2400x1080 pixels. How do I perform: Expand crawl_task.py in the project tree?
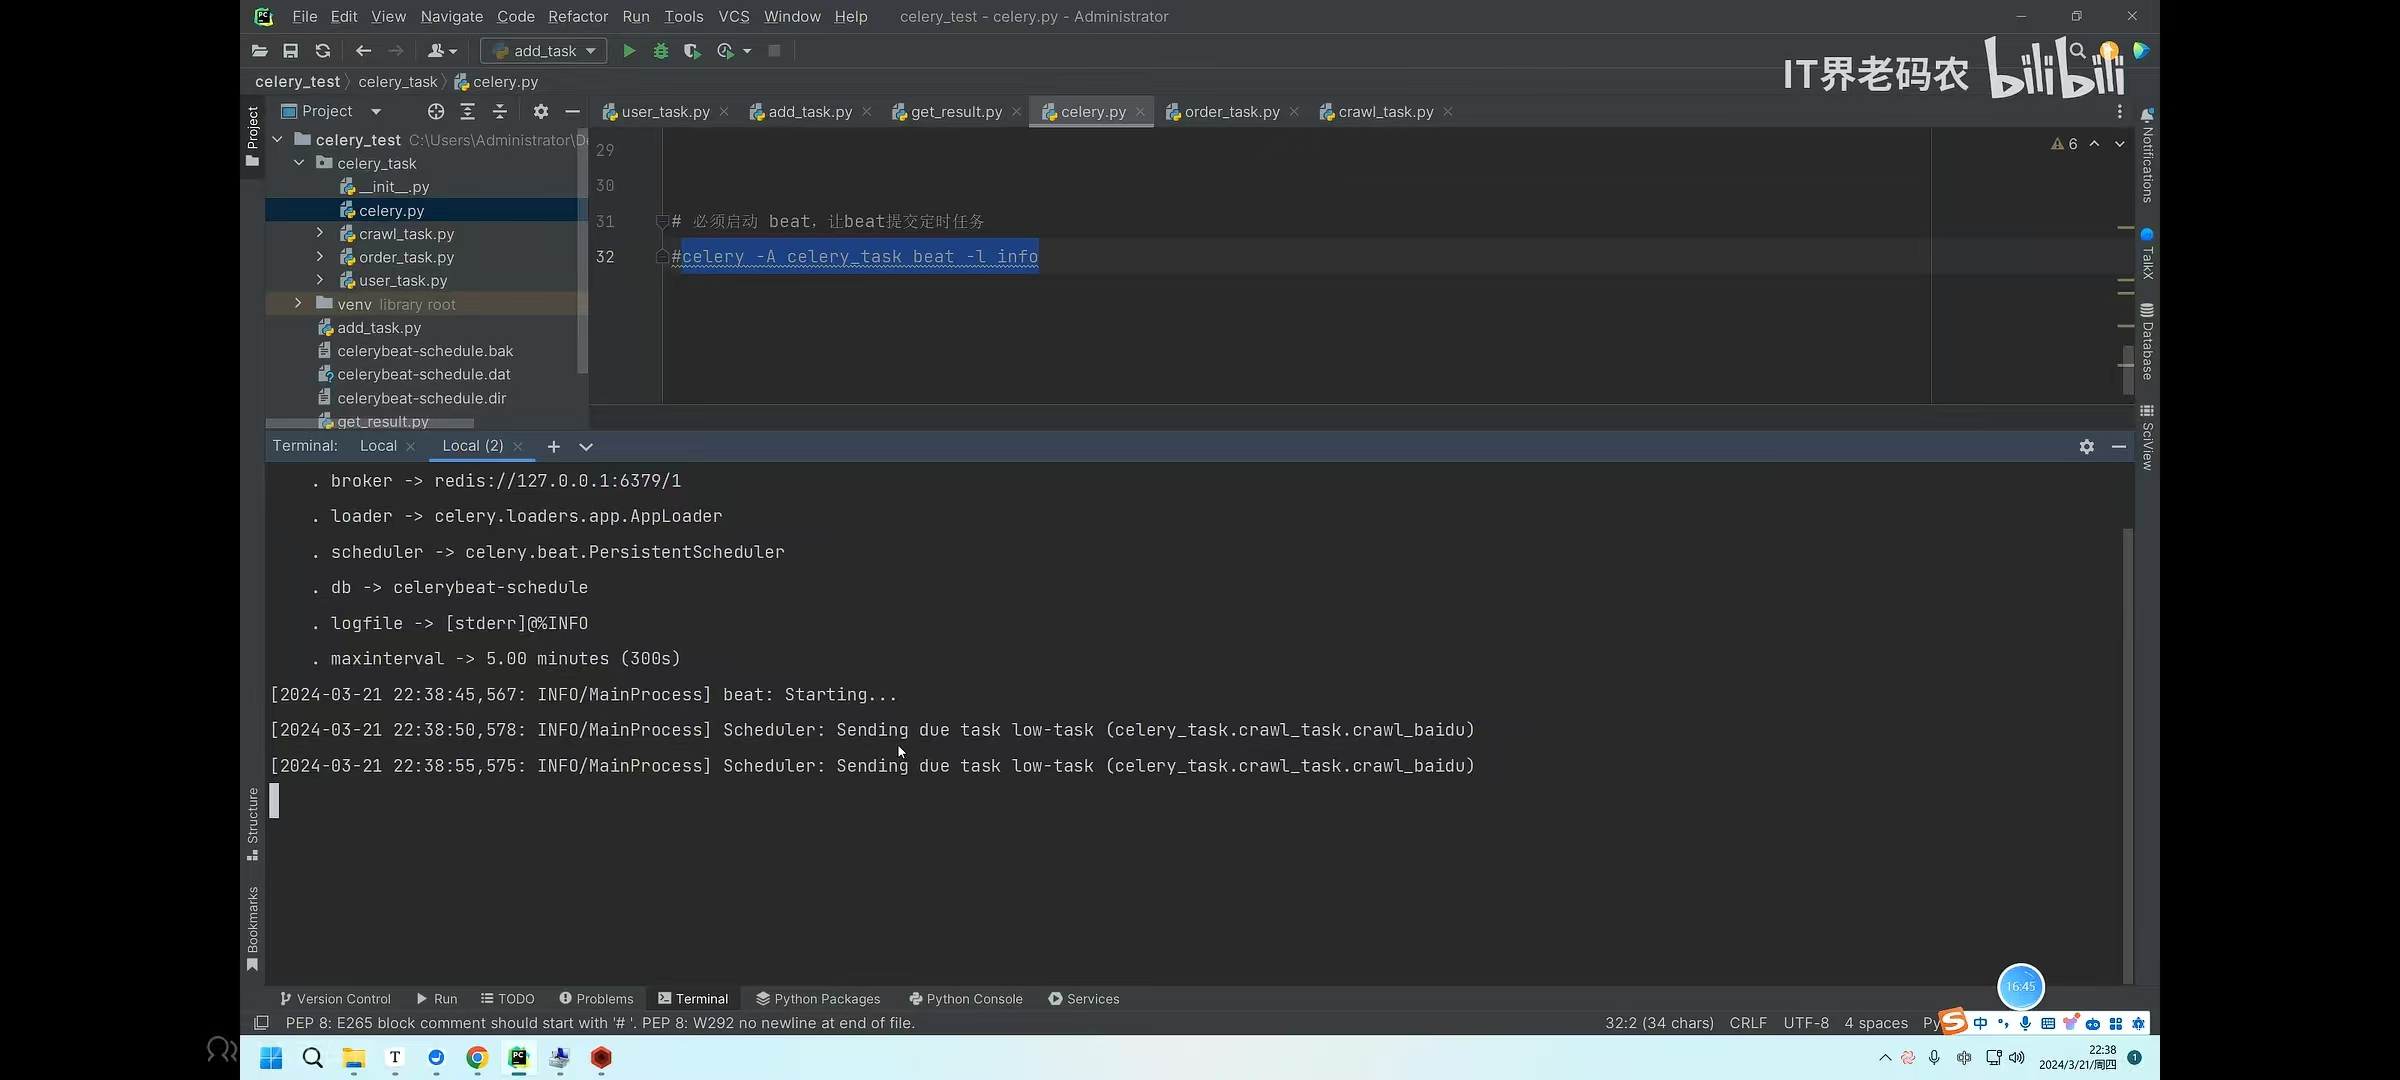320,233
